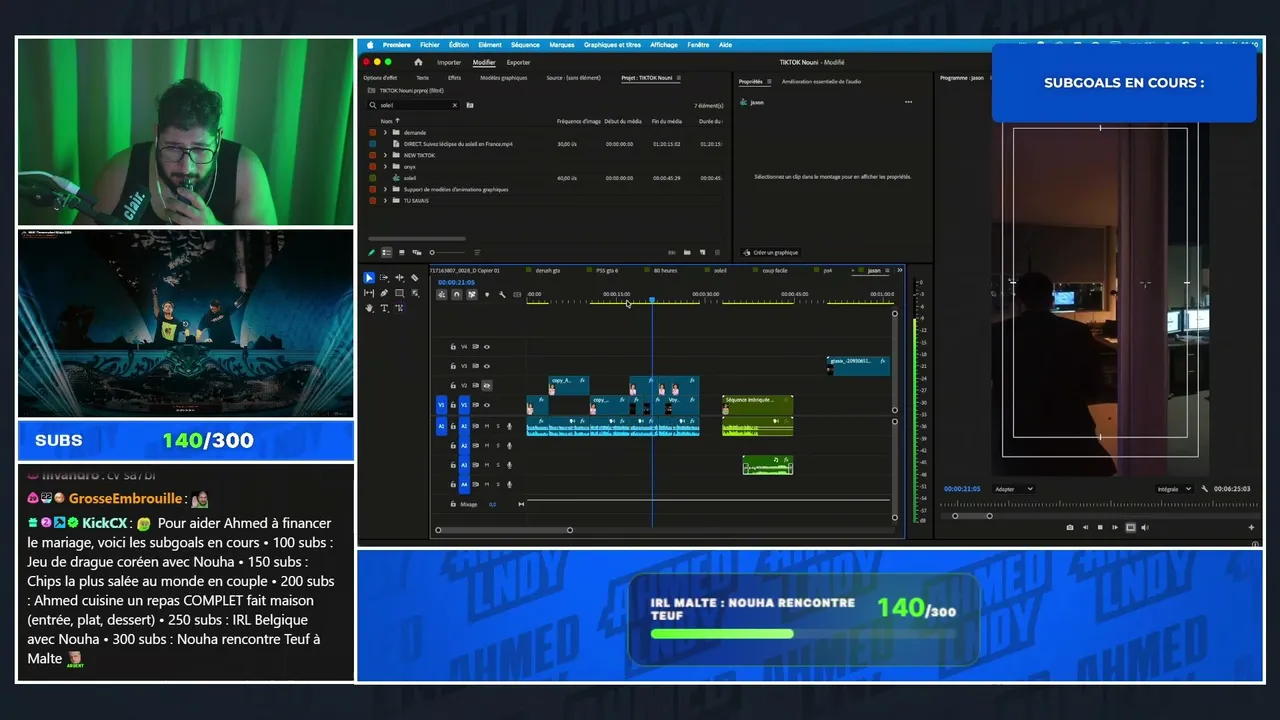The height and width of the screenshot is (720, 1280).
Task: Expand the TU SAVAIS bin
Action: (x=385, y=200)
